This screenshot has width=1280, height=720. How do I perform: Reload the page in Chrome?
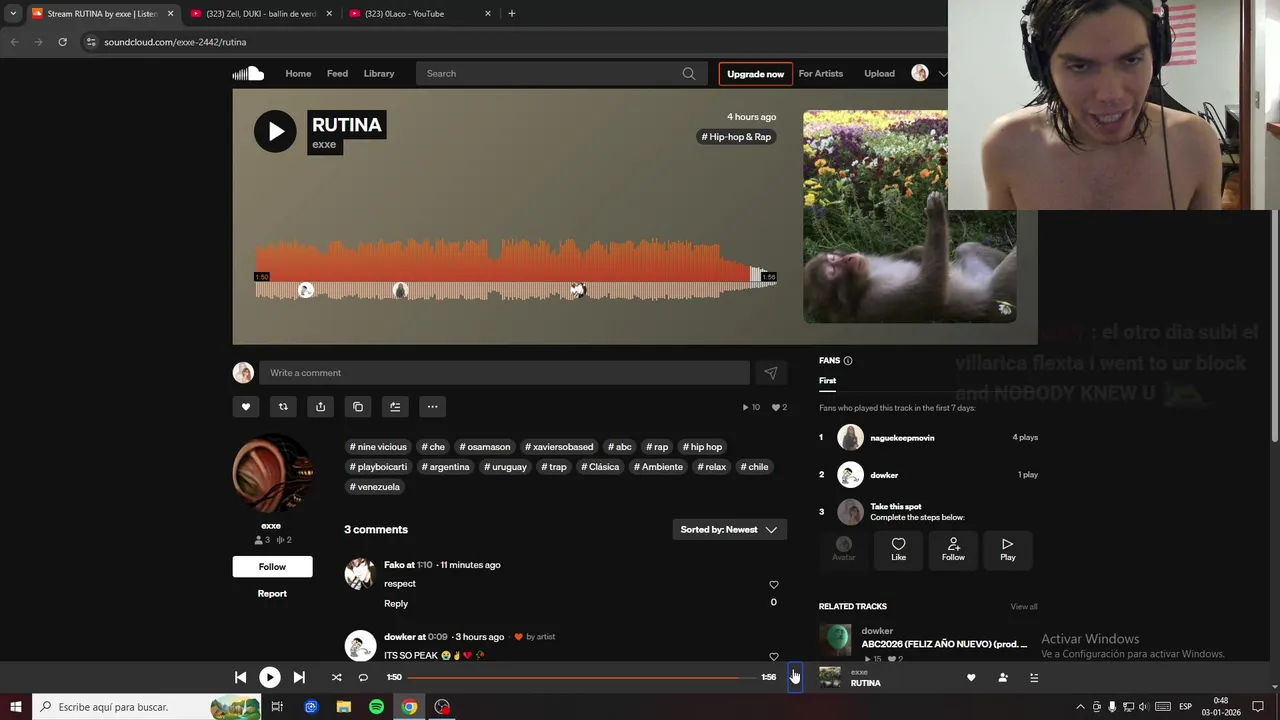click(62, 42)
